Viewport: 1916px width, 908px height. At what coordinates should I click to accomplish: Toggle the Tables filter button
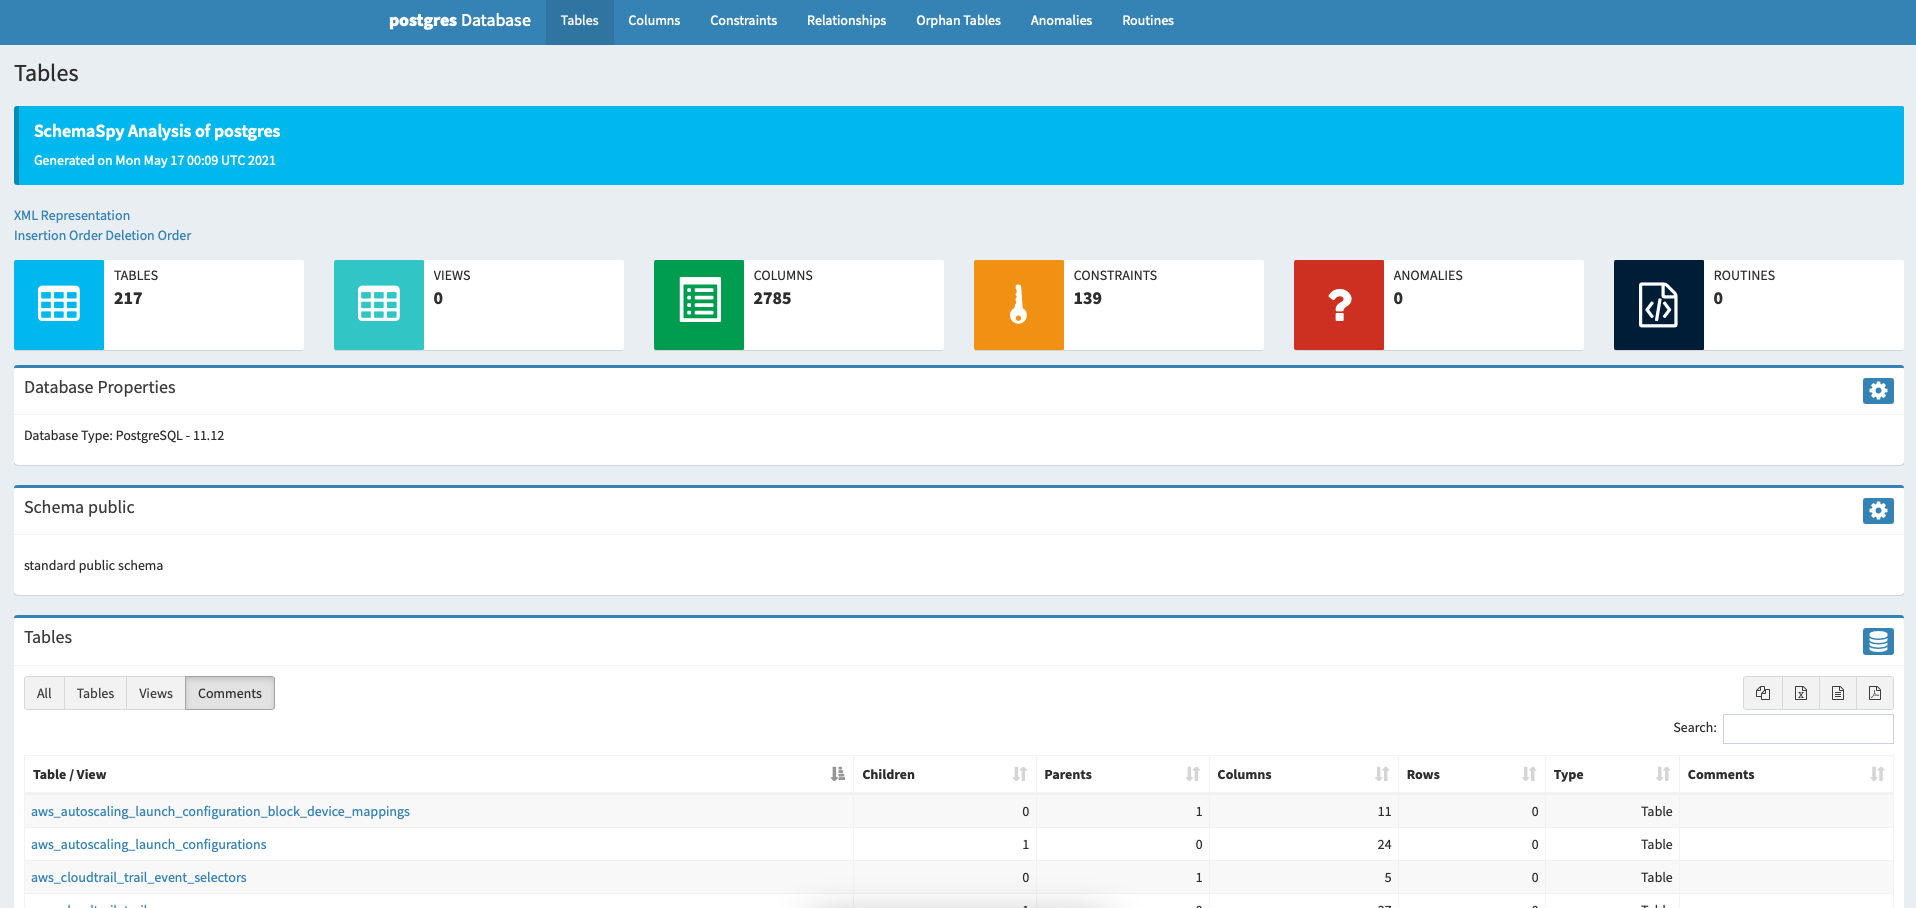pyautogui.click(x=95, y=693)
